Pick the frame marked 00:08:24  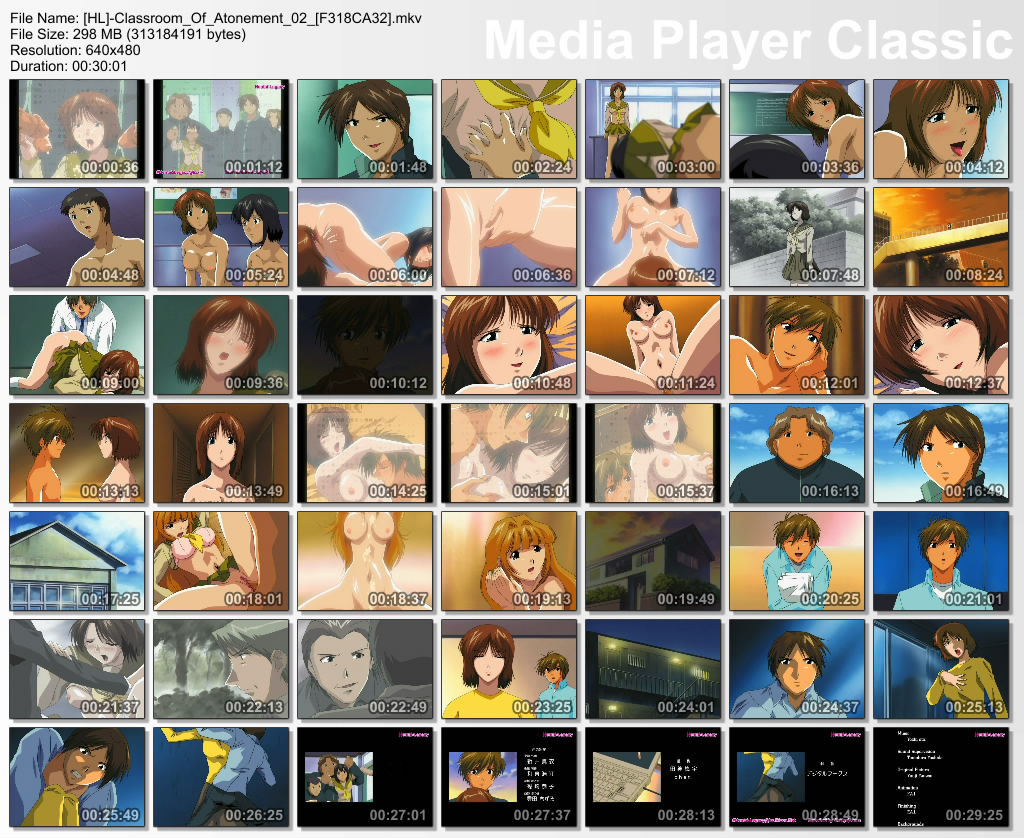[941, 237]
